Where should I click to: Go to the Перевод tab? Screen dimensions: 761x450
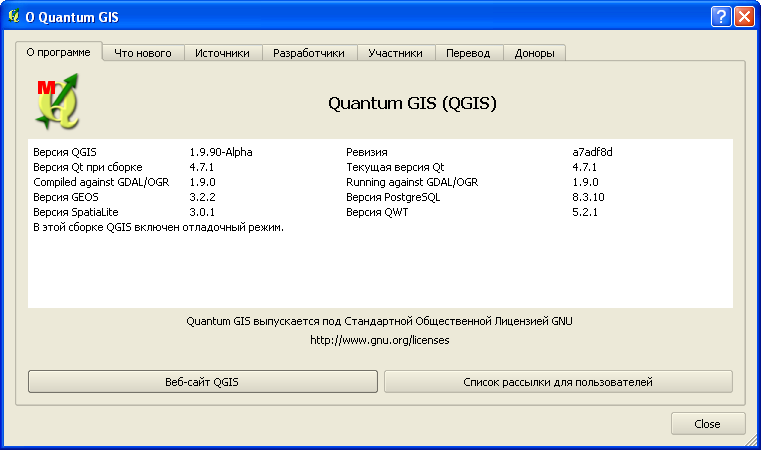tap(468, 53)
